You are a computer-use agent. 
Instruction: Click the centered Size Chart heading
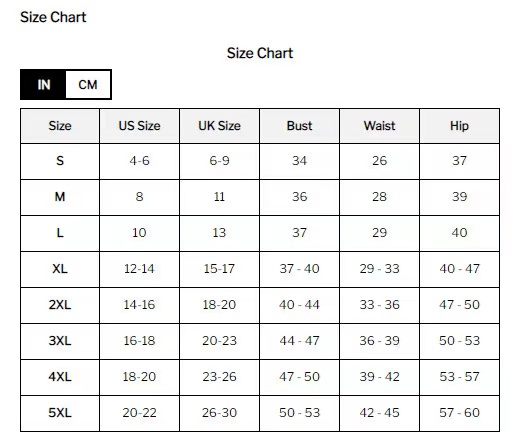pos(260,53)
